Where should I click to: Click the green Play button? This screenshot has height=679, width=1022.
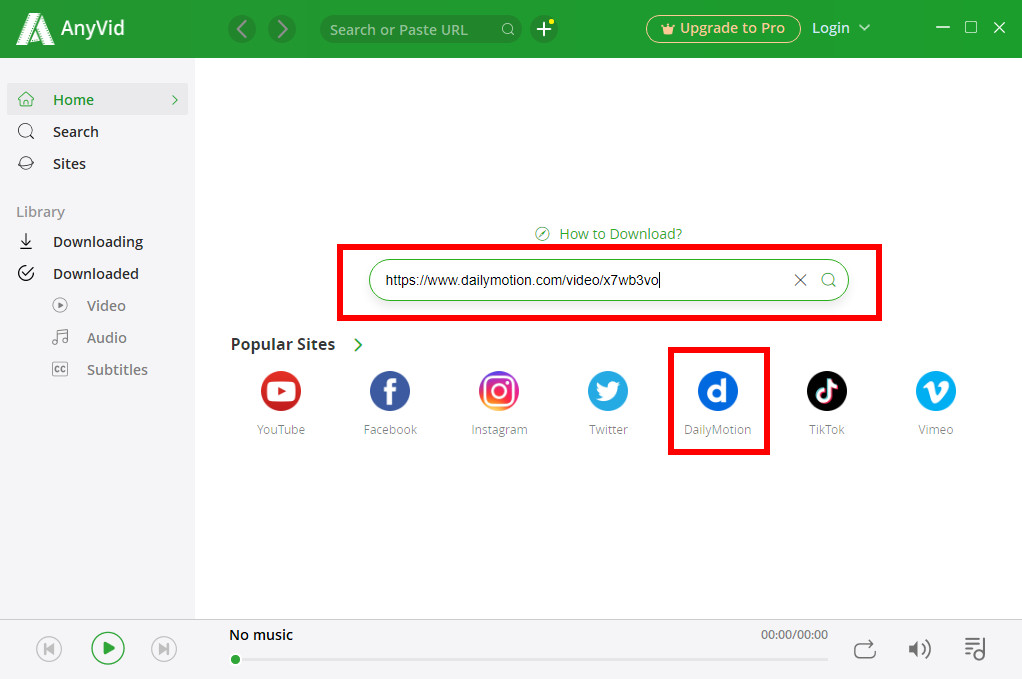[108, 648]
